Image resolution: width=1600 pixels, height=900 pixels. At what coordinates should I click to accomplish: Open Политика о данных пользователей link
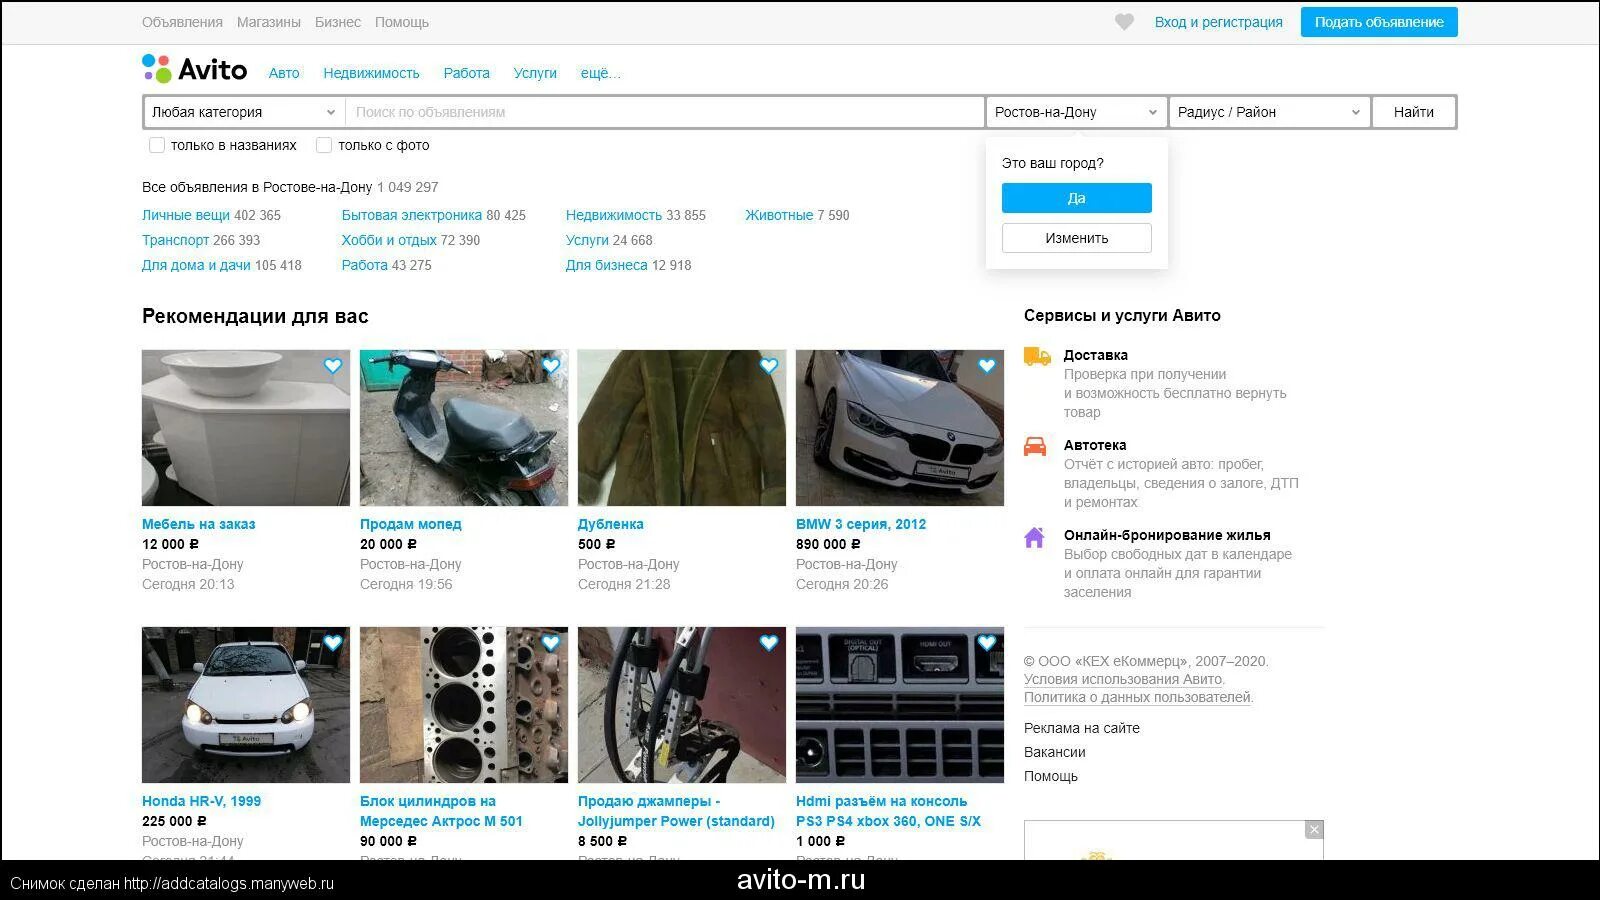1137,697
